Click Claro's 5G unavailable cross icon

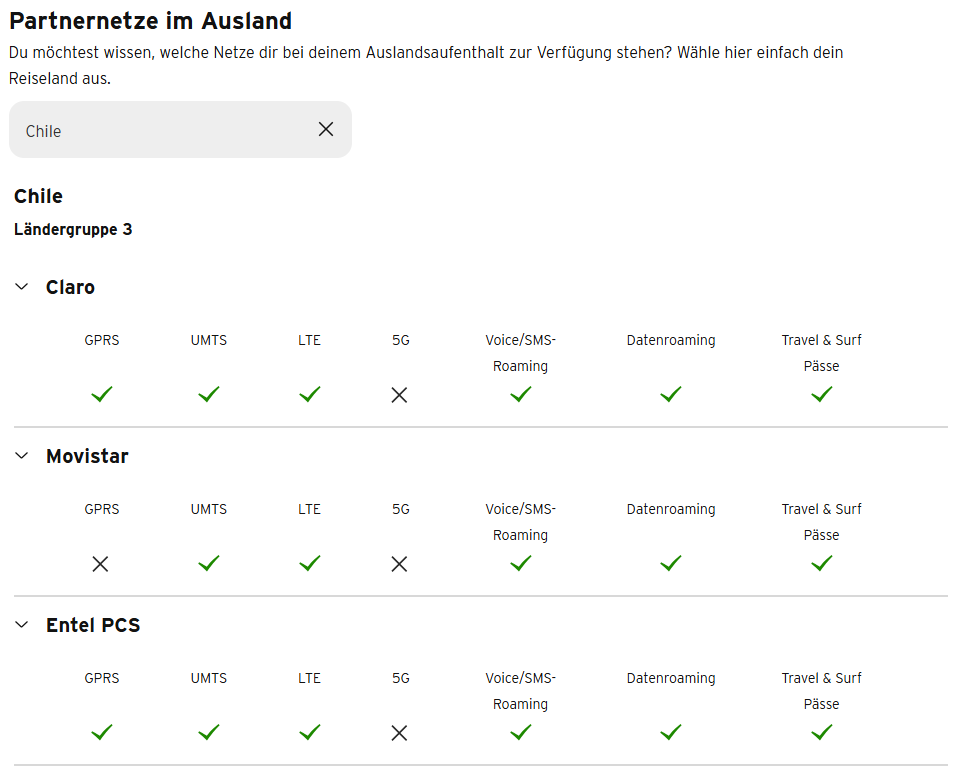click(400, 395)
